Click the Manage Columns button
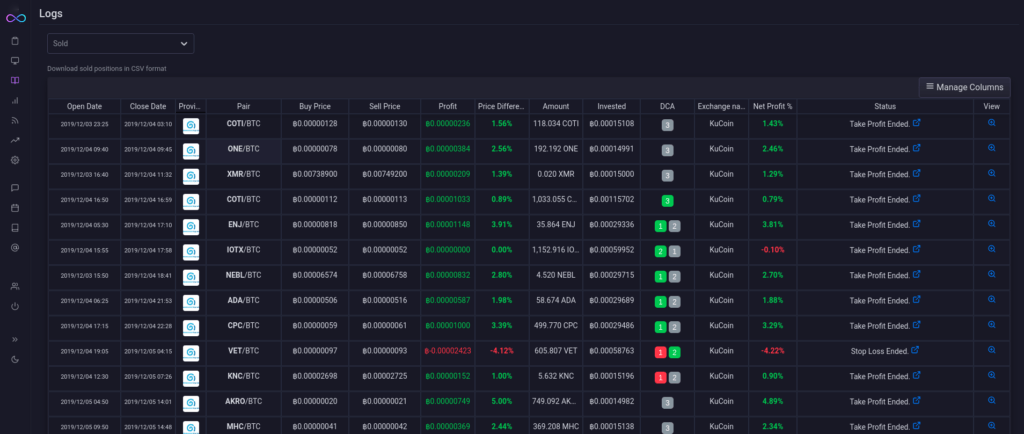 (x=964, y=87)
